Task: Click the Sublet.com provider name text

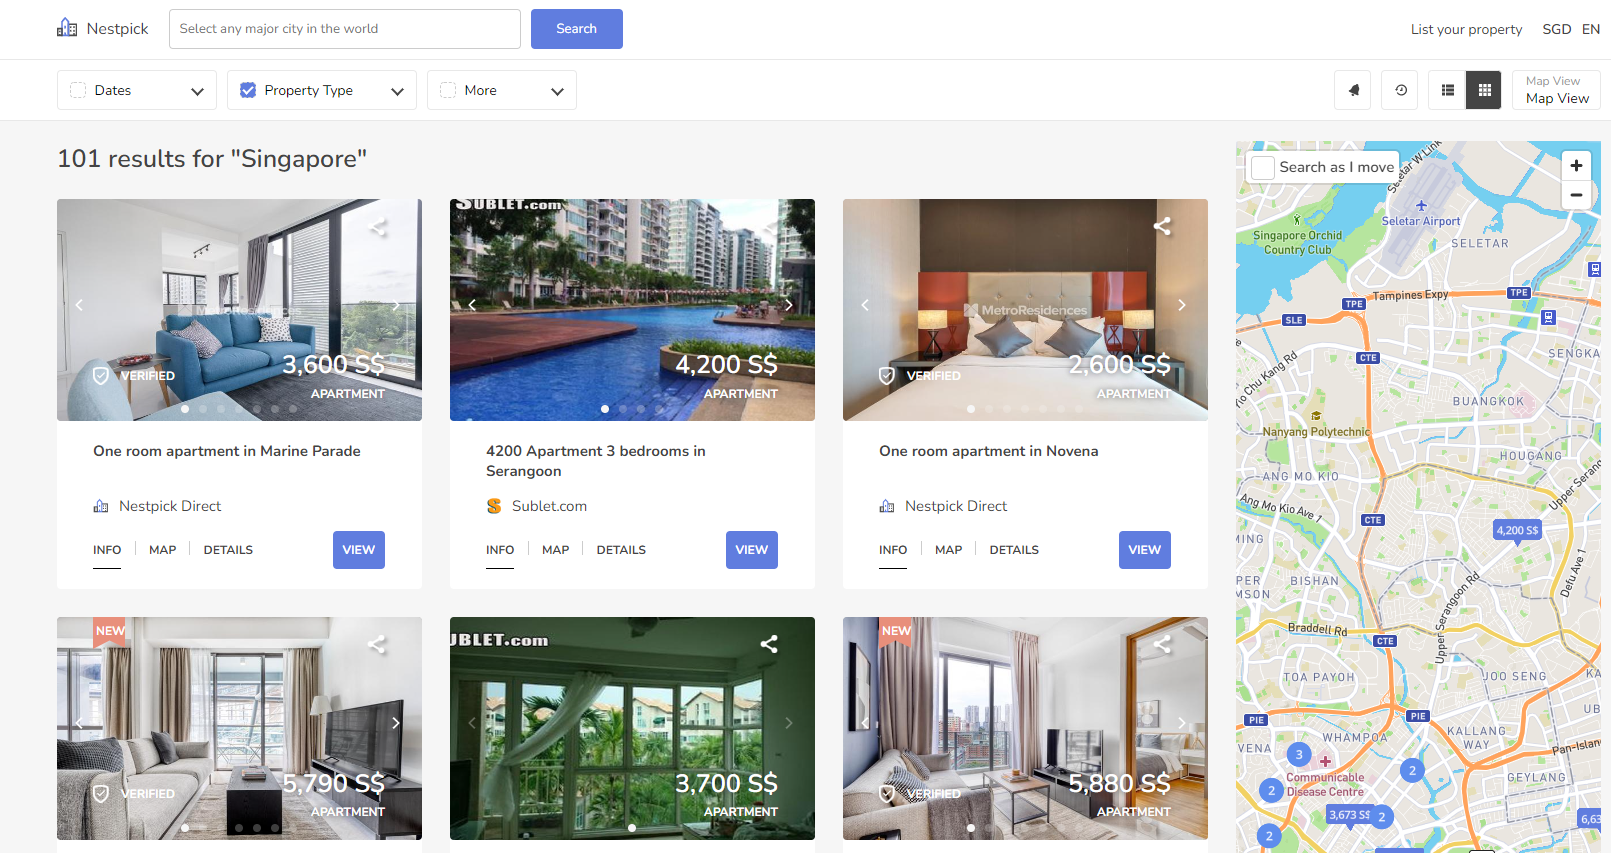Action: (549, 506)
